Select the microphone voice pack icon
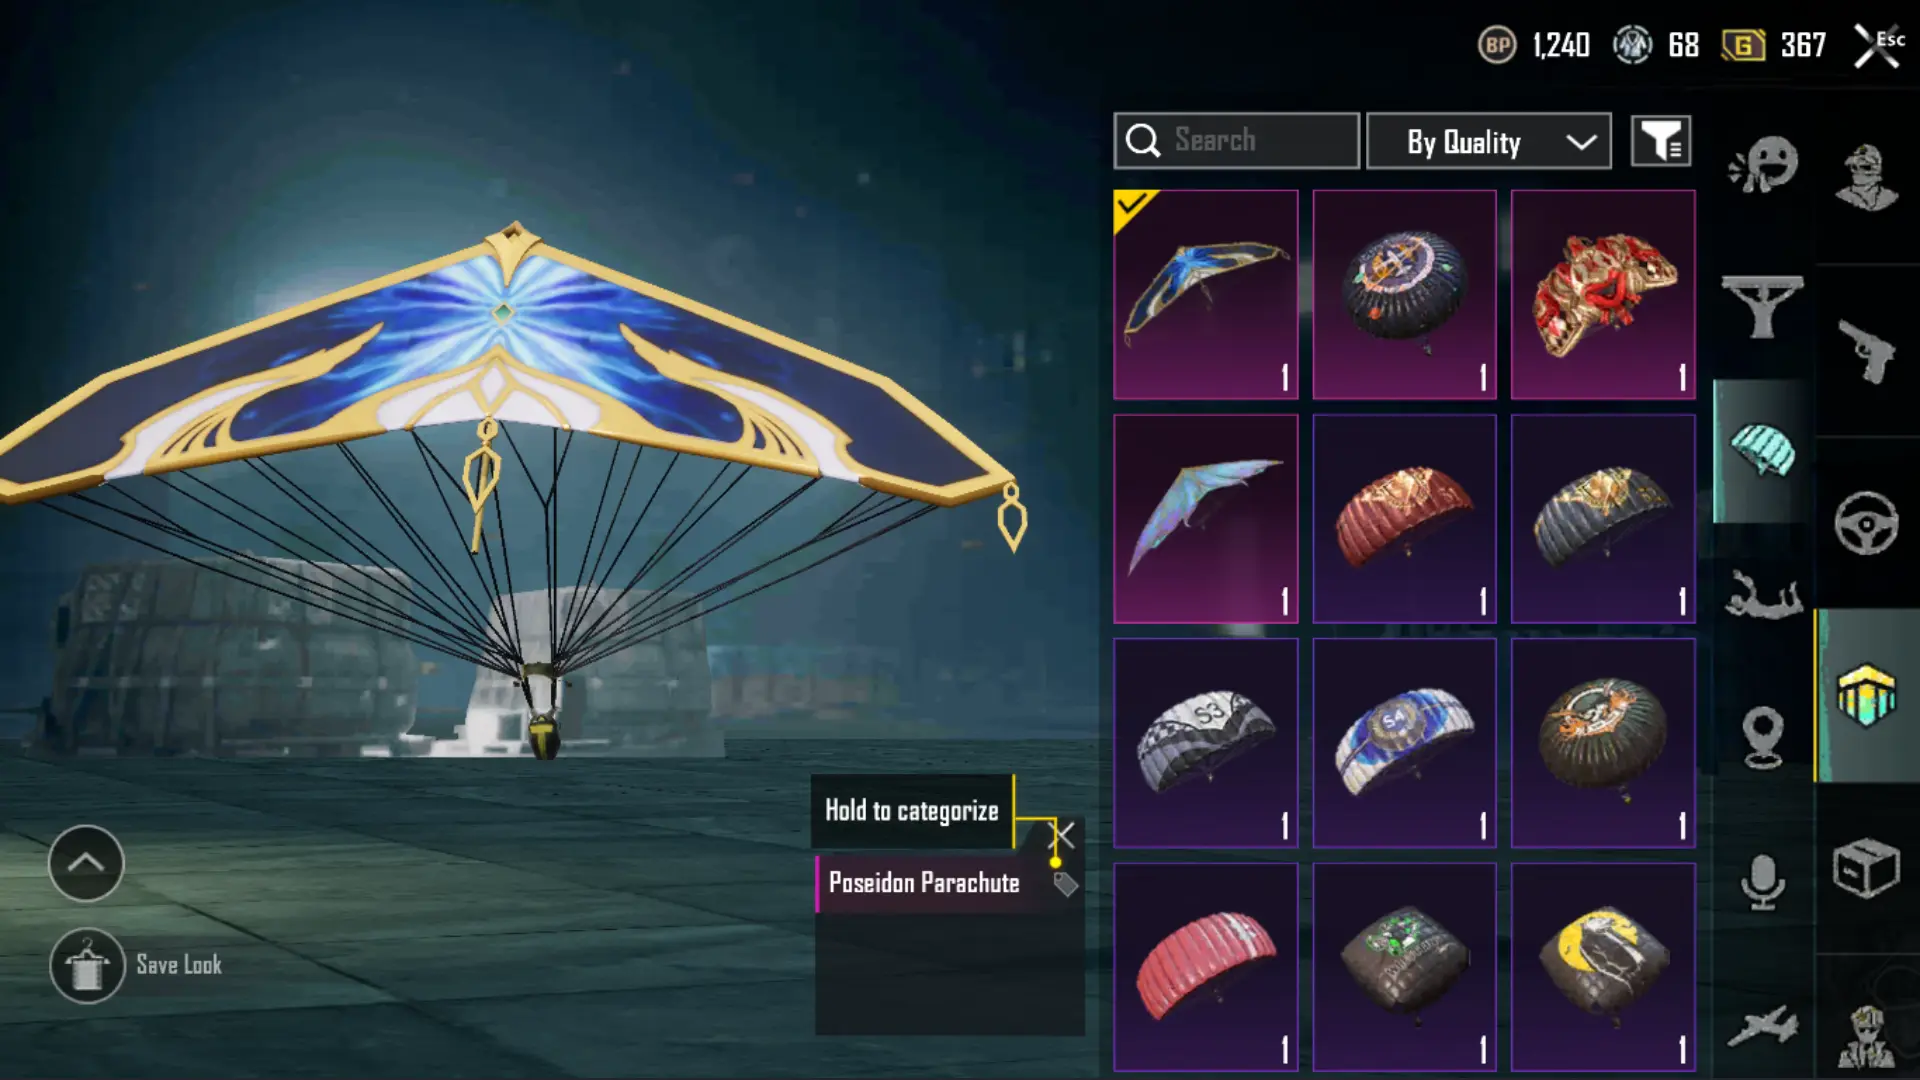 click(x=1763, y=882)
